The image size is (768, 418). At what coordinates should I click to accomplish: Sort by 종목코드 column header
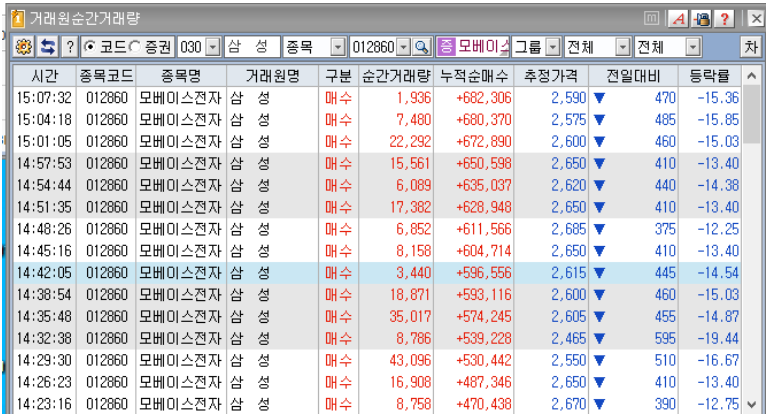click(x=106, y=75)
